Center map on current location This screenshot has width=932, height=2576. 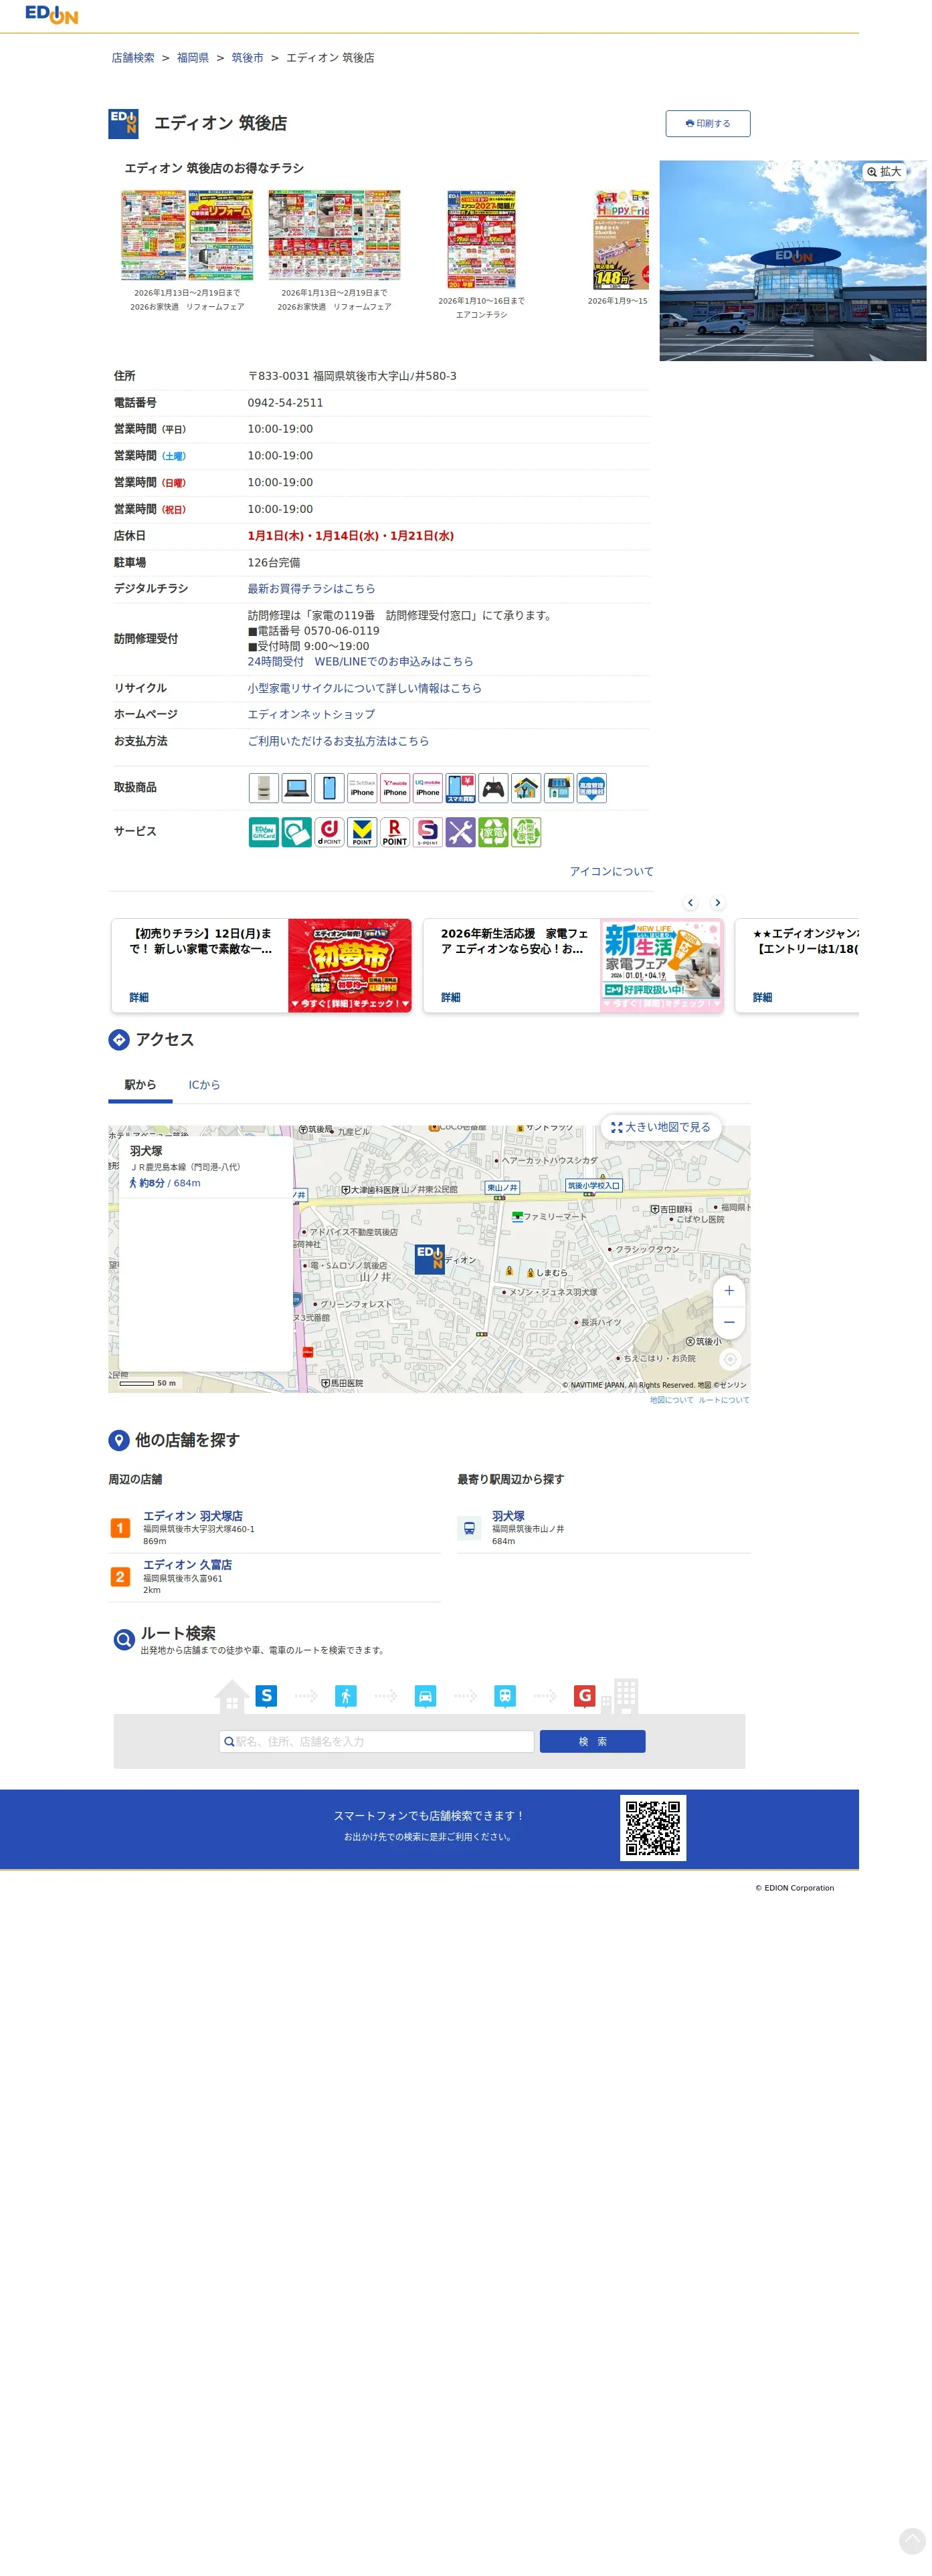tap(730, 1359)
